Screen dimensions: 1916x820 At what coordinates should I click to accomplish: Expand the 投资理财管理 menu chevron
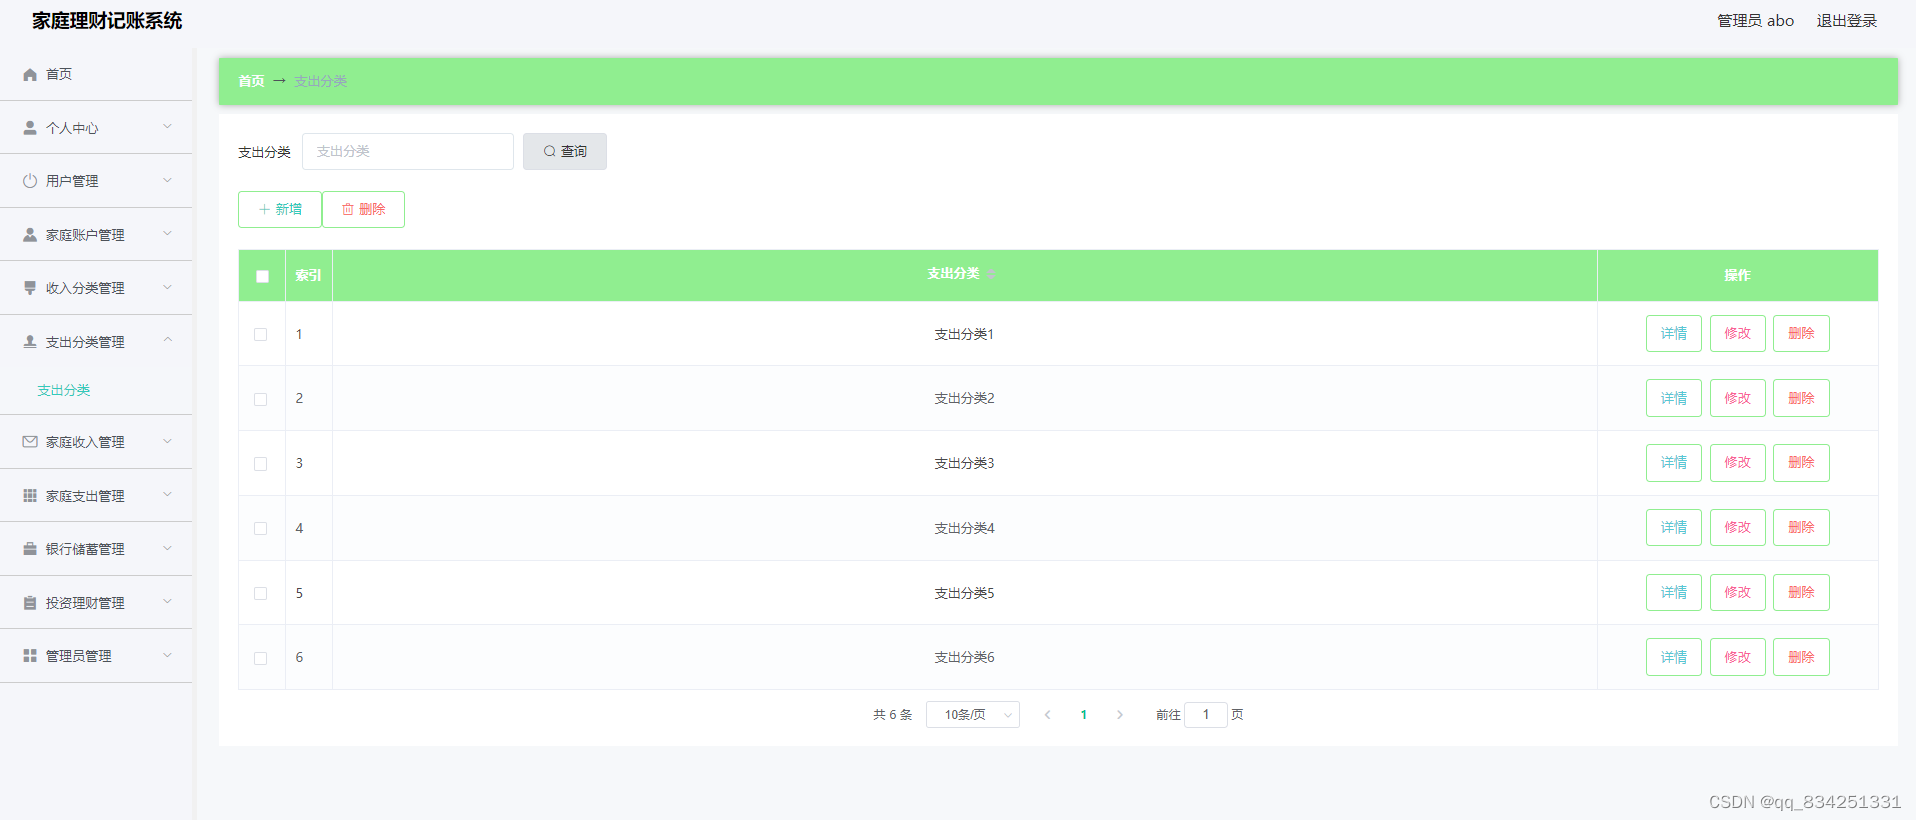[167, 602]
